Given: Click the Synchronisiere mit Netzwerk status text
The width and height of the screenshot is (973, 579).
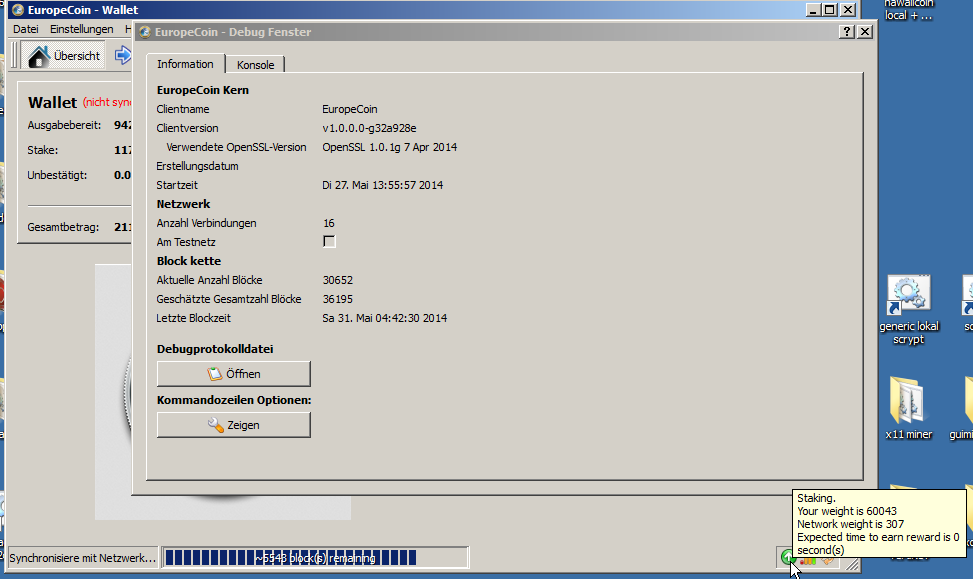Looking at the screenshot, I should (82, 558).
